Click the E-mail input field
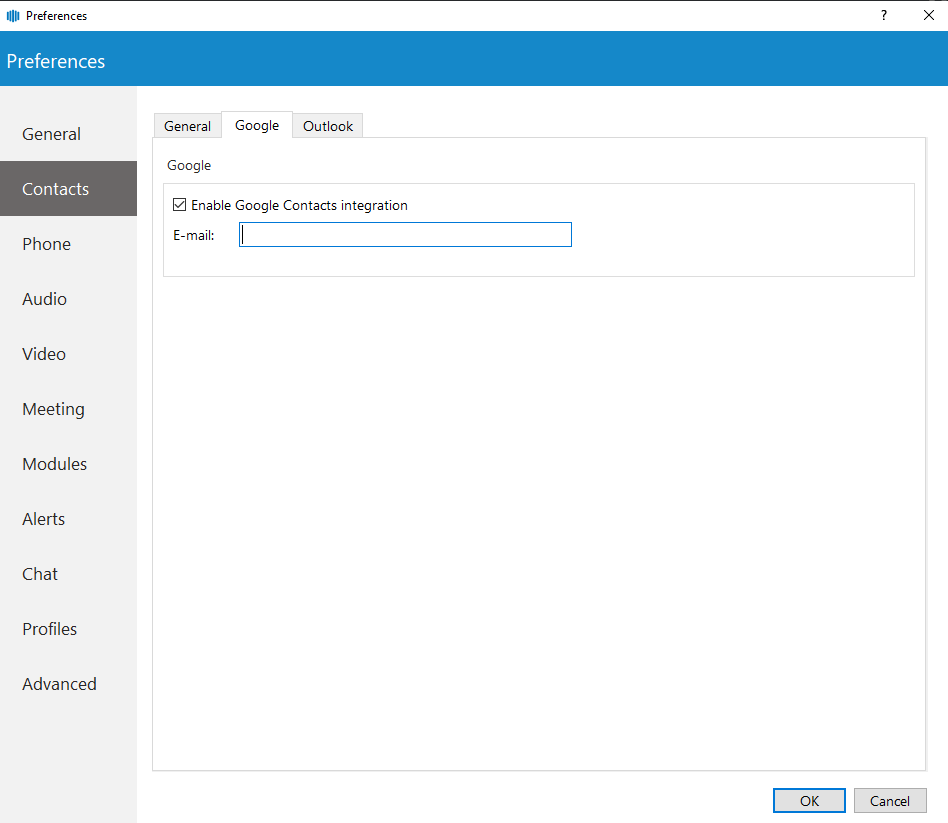948x823 pixels. pyautogui.click(x=405, y=235)
